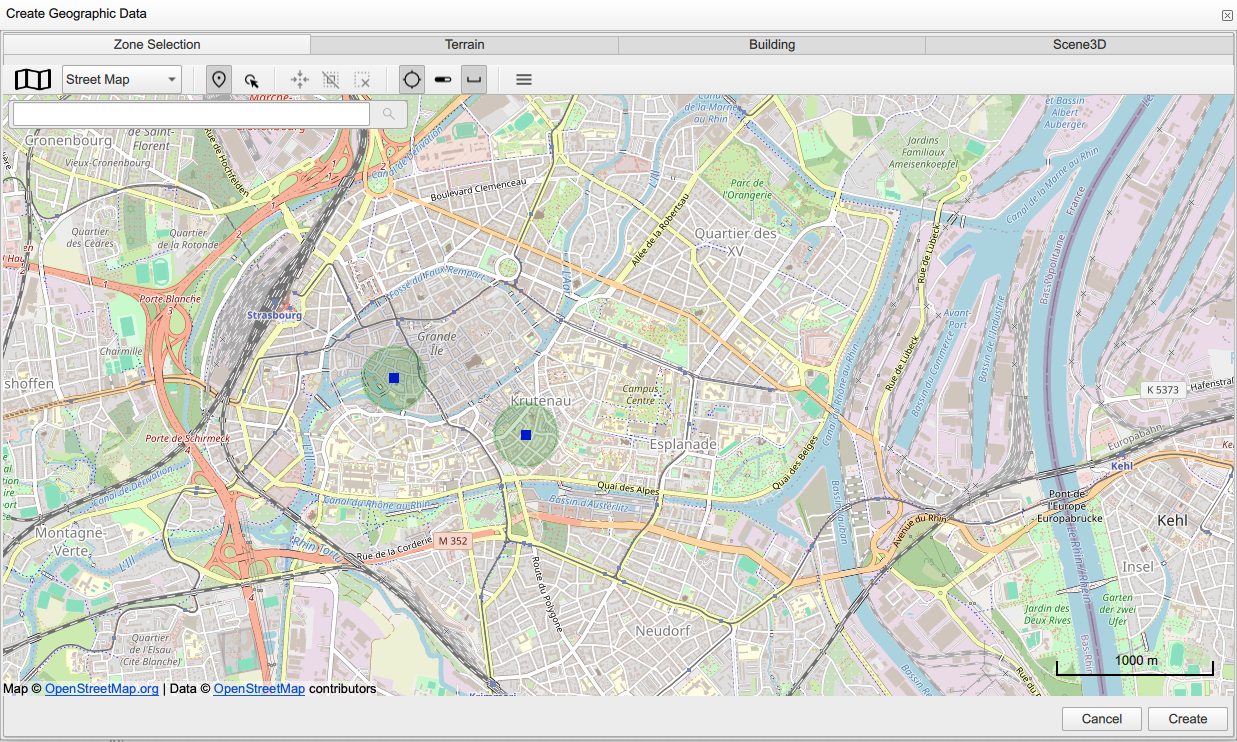The image size is (1237, 742).
Task: Click the horizontal pill-shaped toolbar icon
Action: (x=443, y=80)
